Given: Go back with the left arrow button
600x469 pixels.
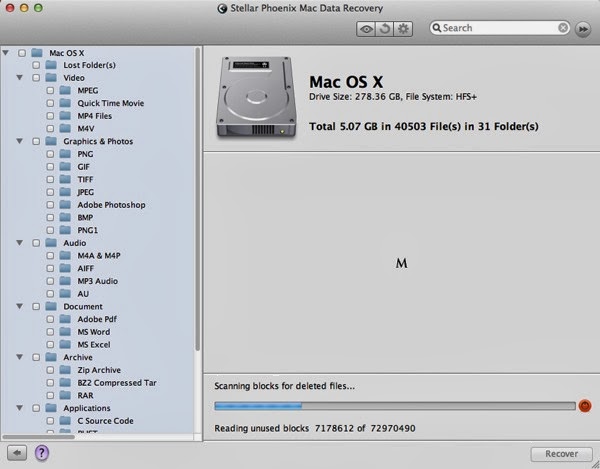Looking at the screenshot, I should click(17, 453).
